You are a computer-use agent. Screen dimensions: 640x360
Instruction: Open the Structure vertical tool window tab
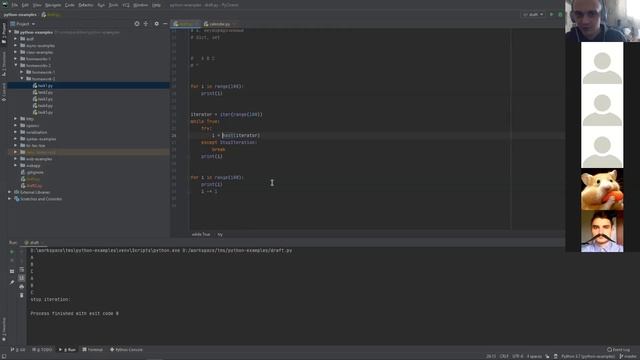pos(4,64)
